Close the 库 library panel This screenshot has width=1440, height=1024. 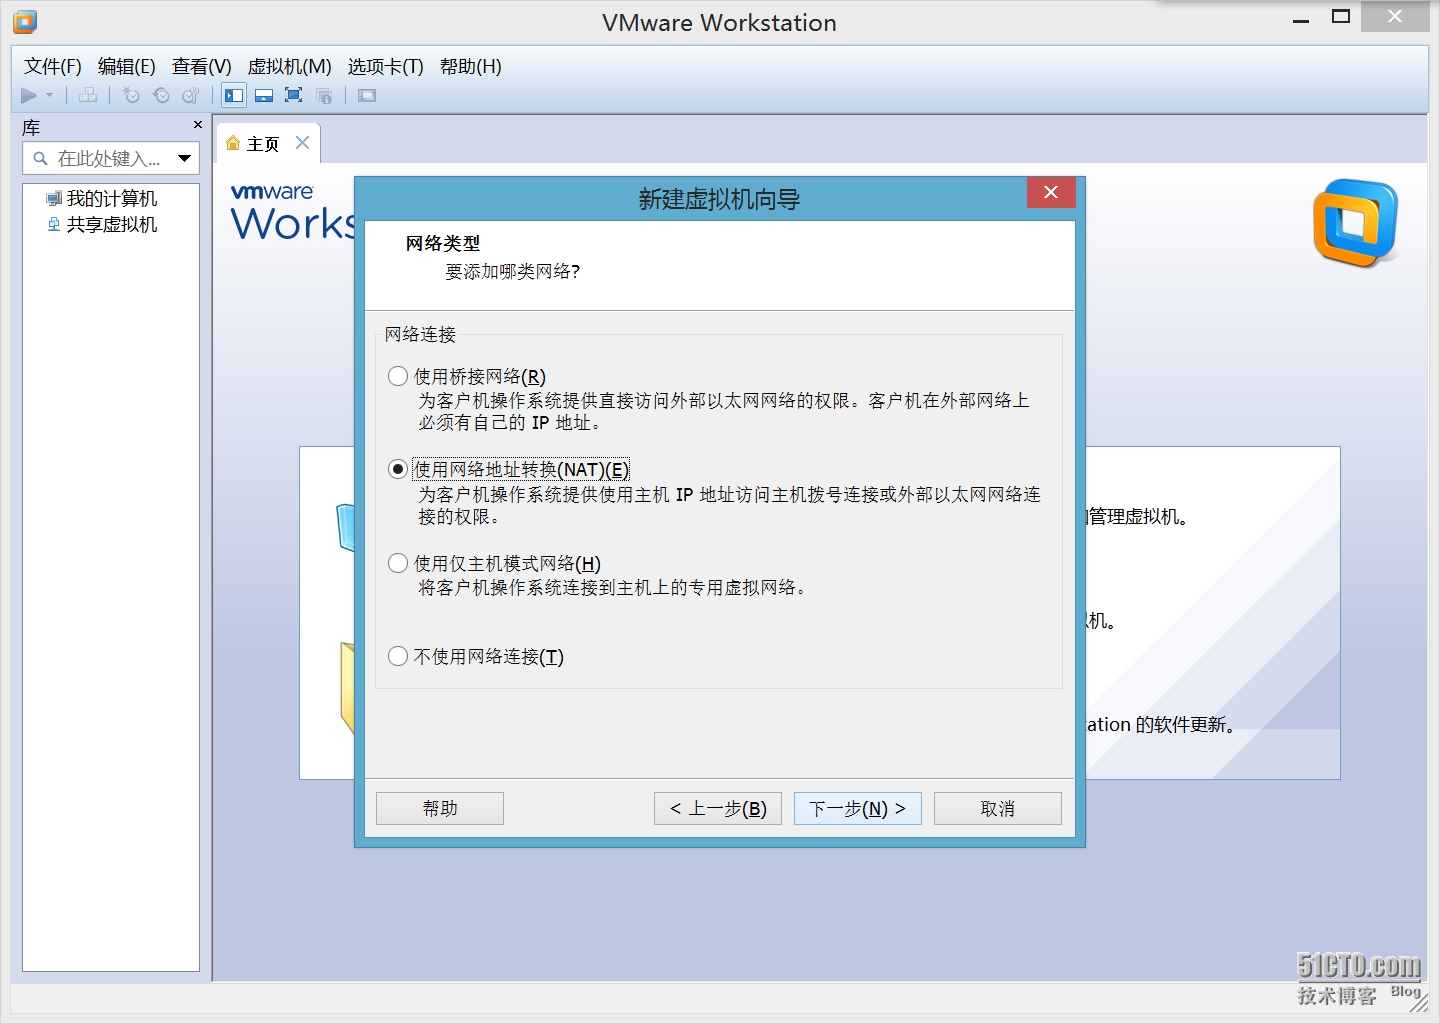tap(197, 125)
